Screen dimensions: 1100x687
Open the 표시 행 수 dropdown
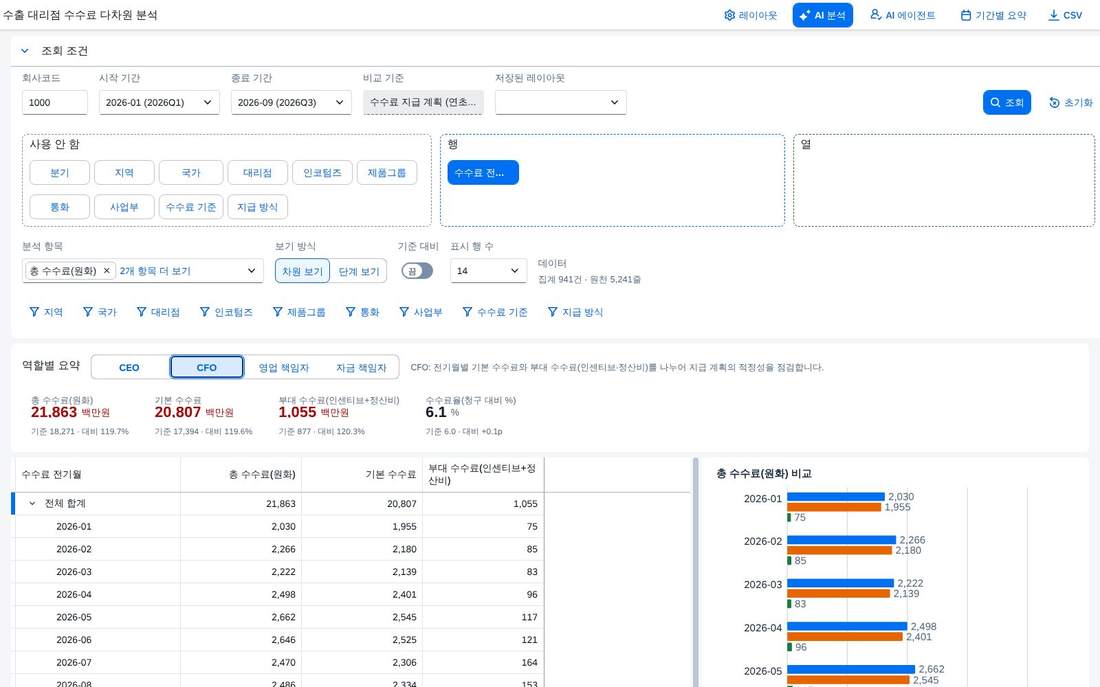tap(488, 271)
